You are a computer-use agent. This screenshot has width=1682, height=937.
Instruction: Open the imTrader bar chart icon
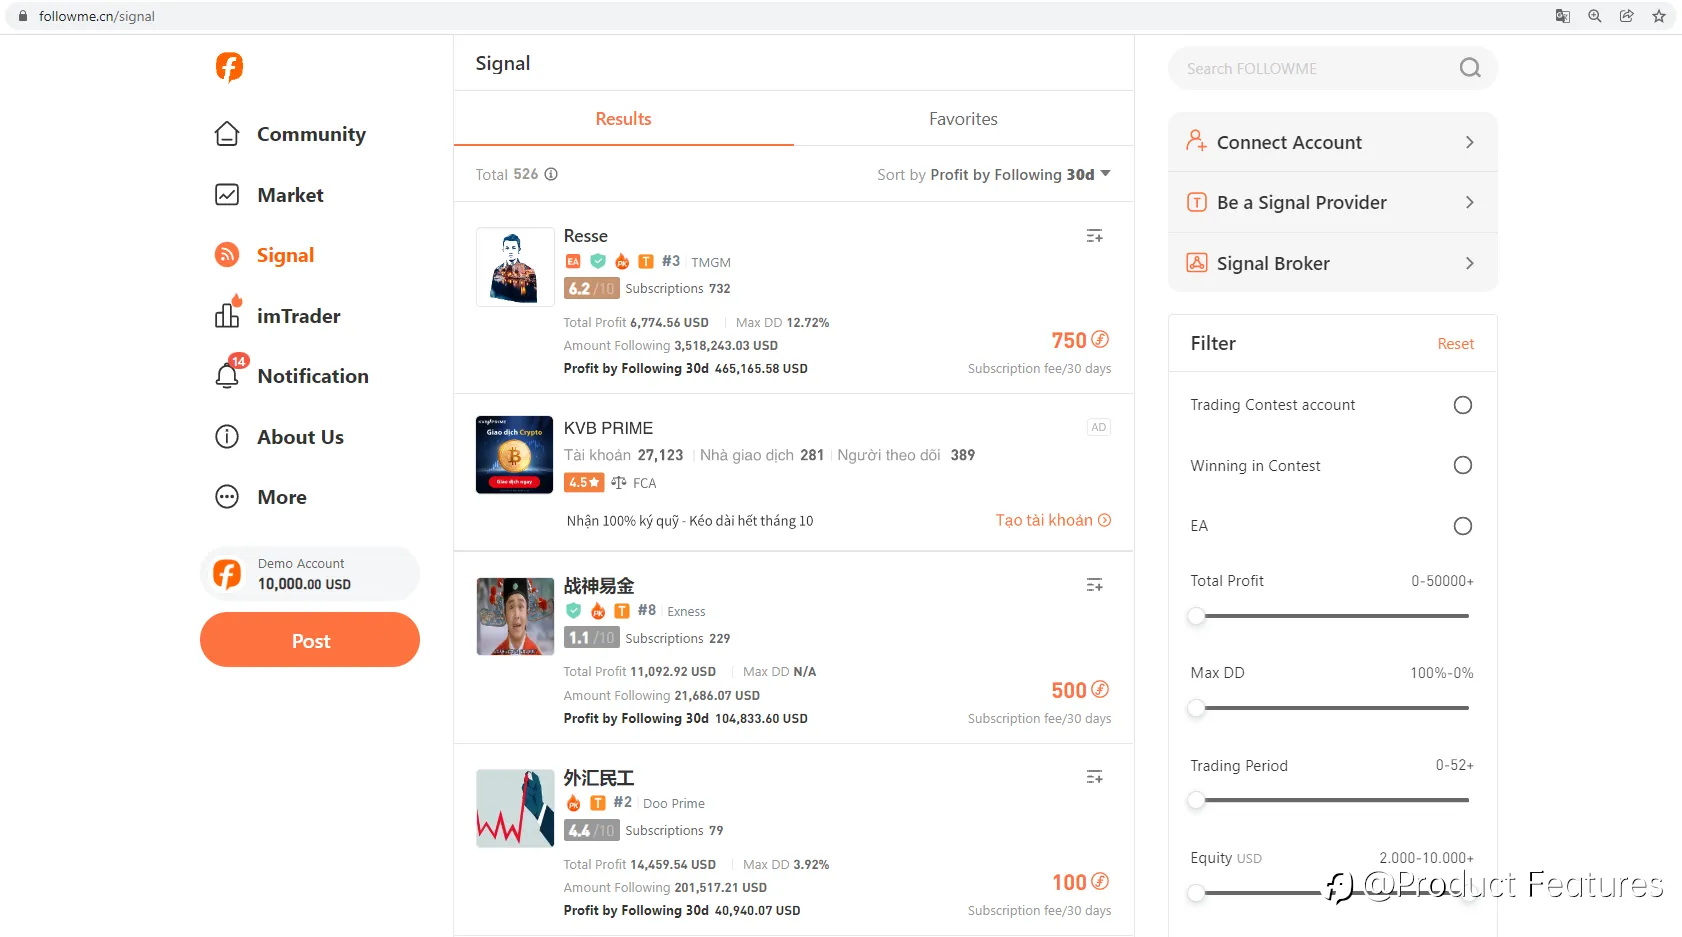pyautogui.click(x=227, y=314)
